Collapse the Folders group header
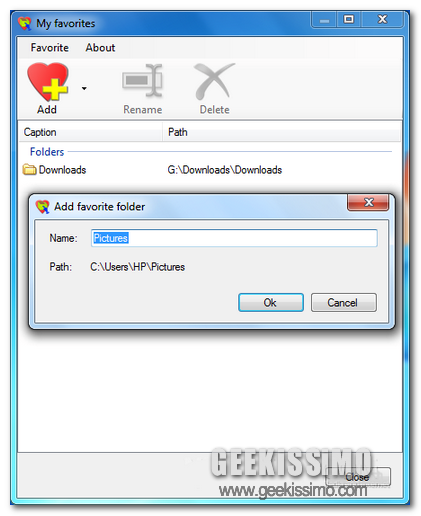 pyautogui.click(x=47, y=152)
